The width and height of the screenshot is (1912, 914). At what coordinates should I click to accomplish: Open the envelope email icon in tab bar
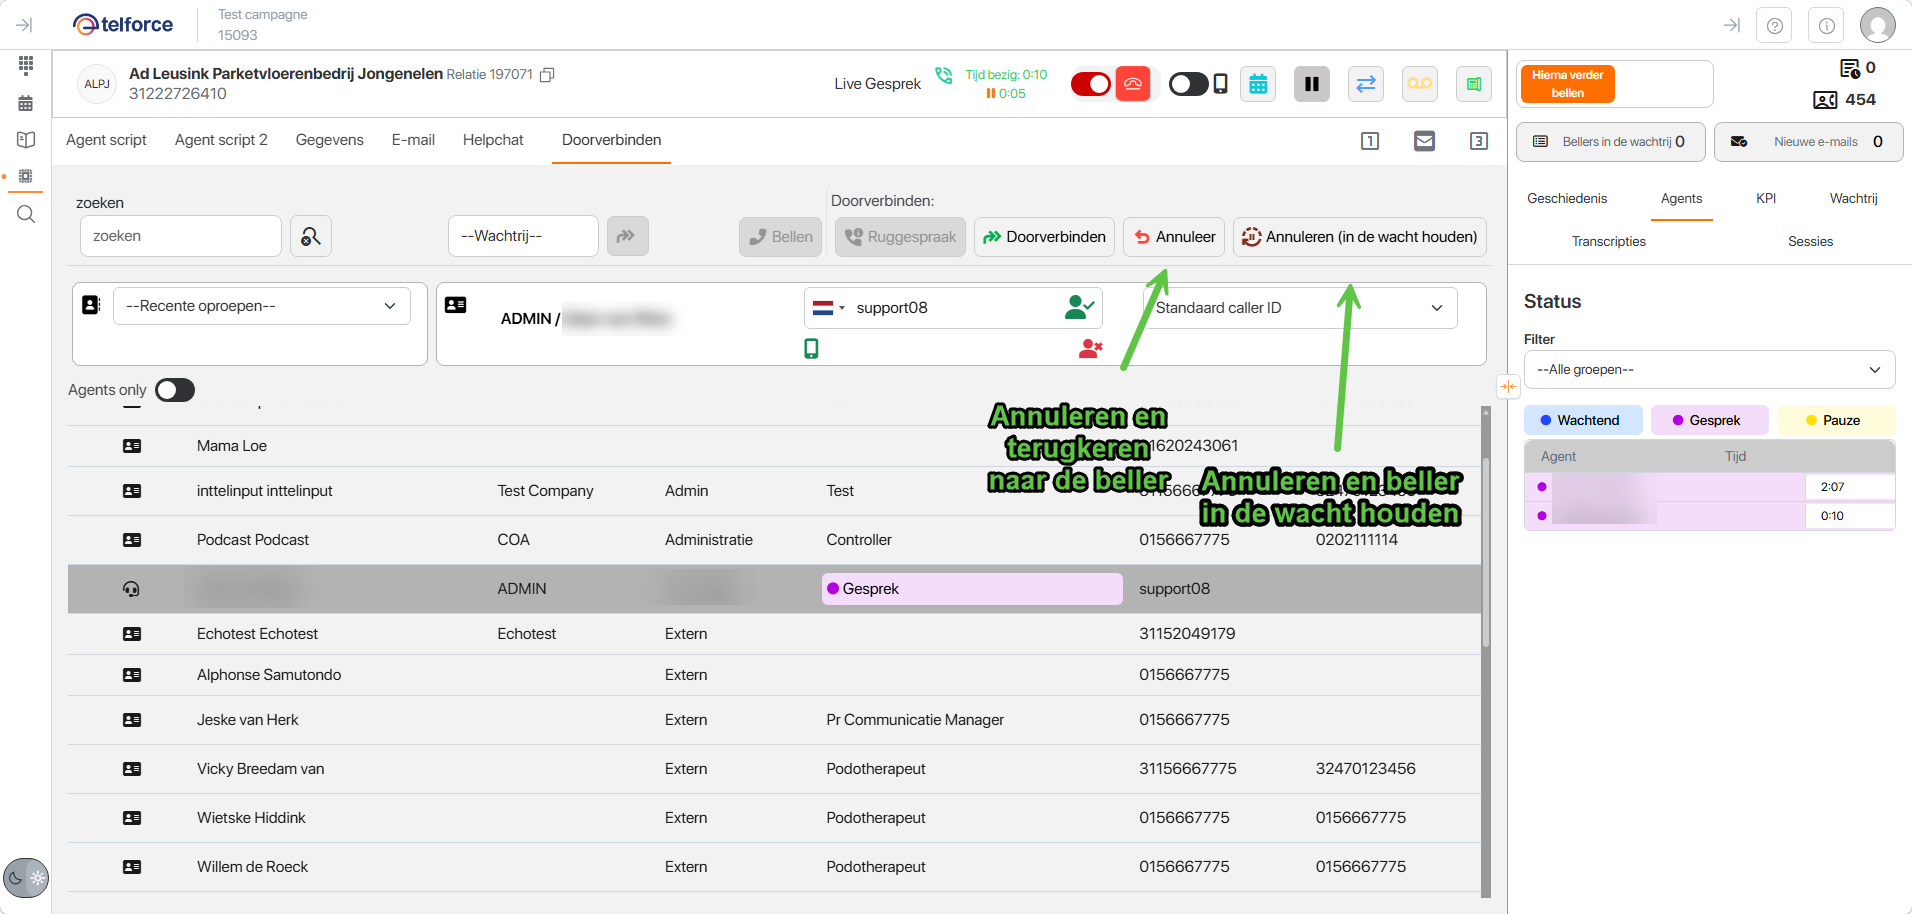pos(1424,141)
